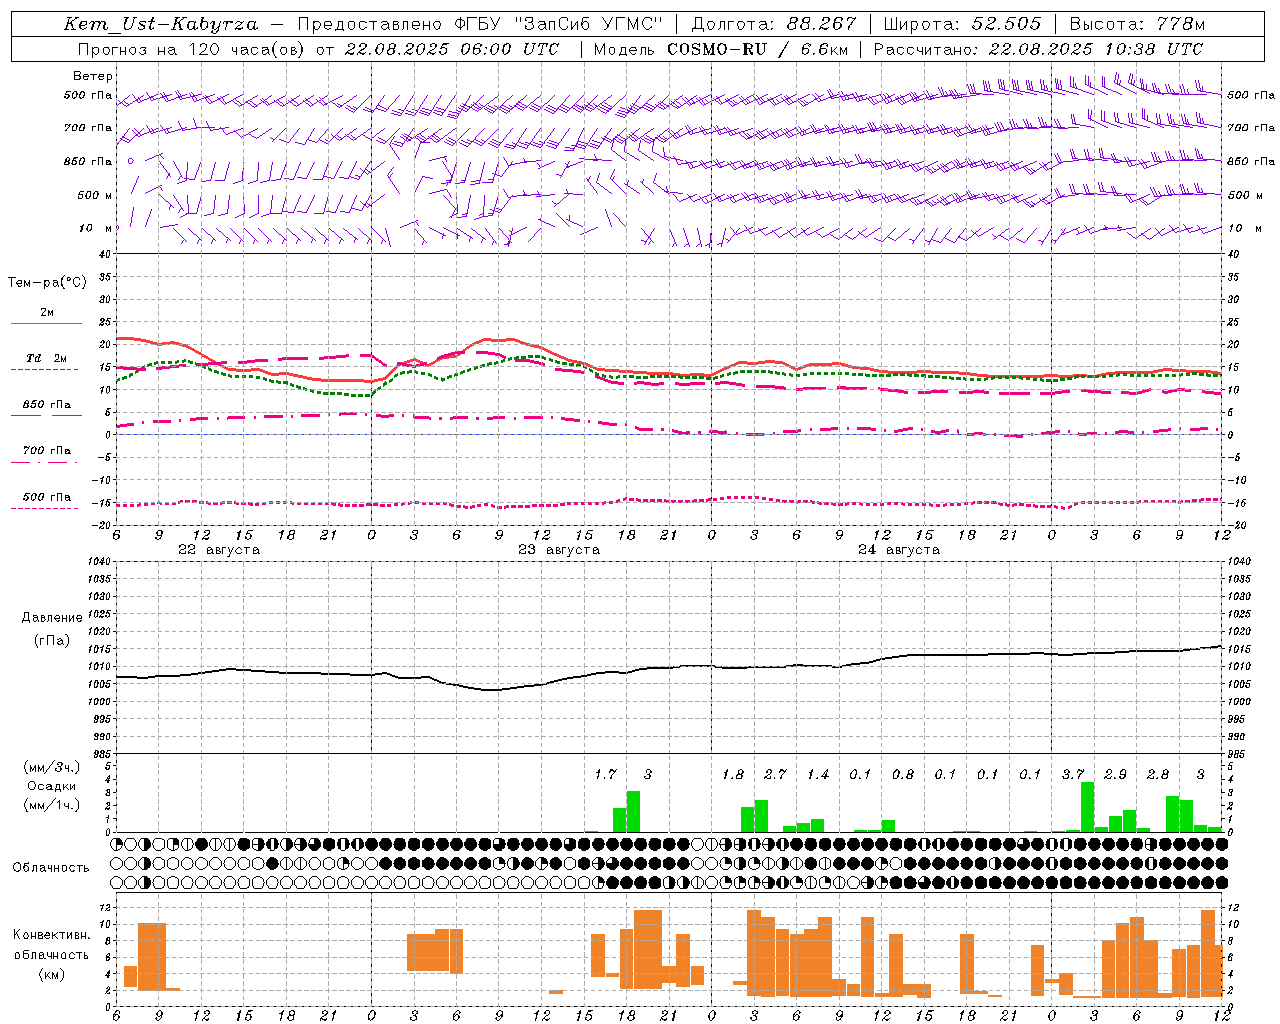Click the 700 гПа temperature legend entry
Viewport: 1280px width, 1024px height.
point(47,451)
